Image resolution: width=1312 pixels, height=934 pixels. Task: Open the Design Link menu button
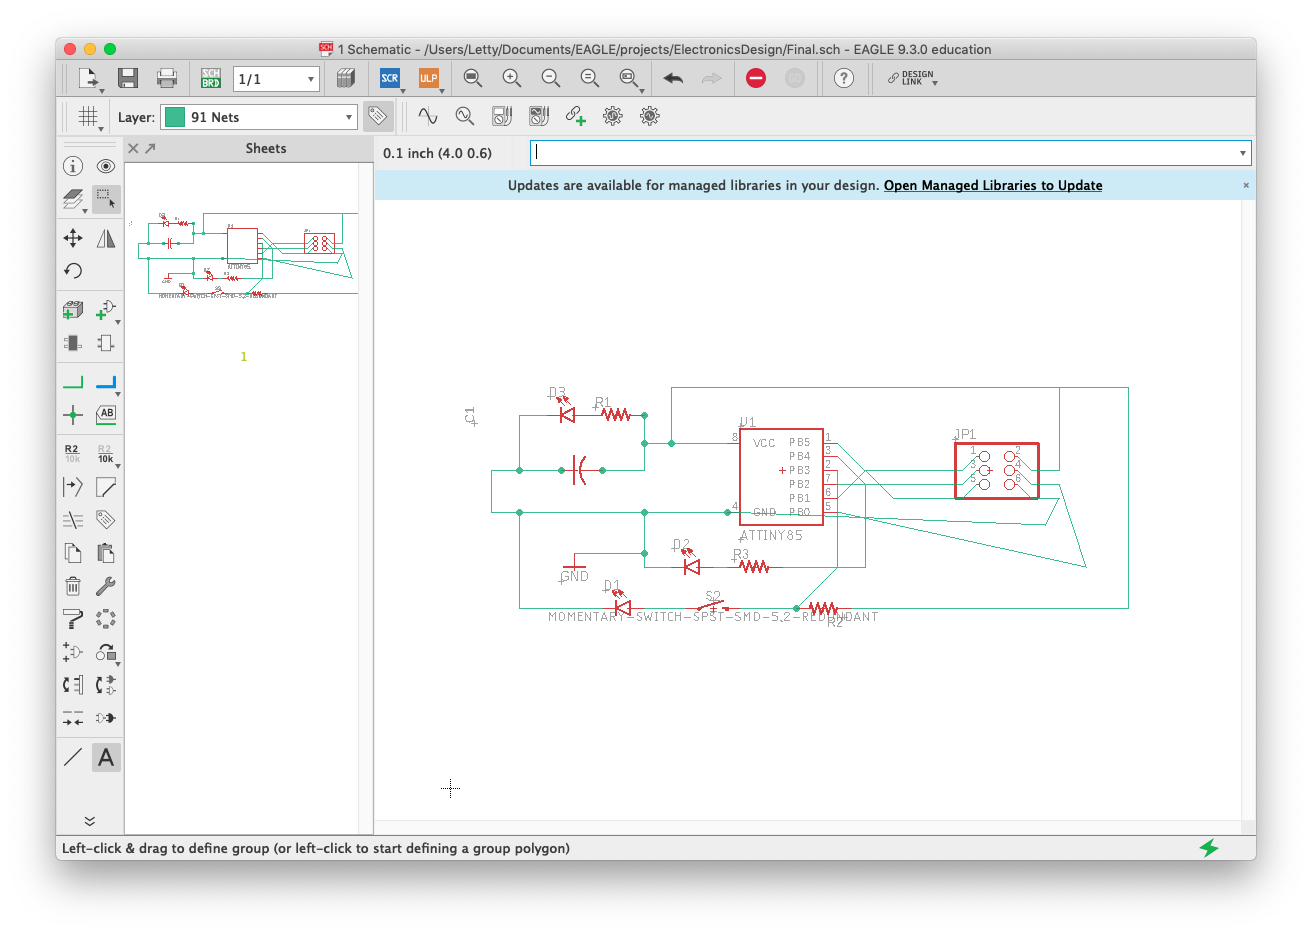[x=912, y=78]
